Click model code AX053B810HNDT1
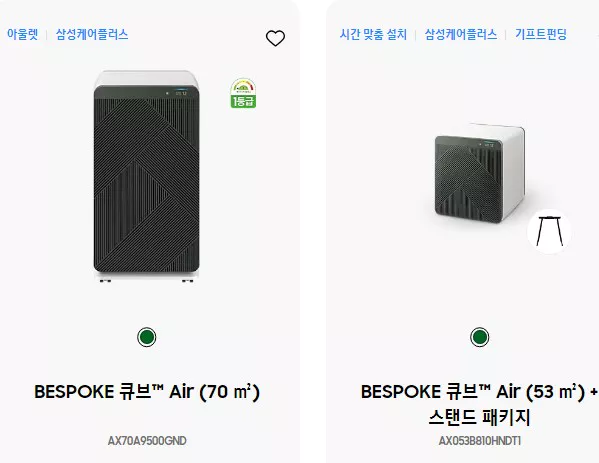Viewport: 599px width, 463px height. coord(479,441)
